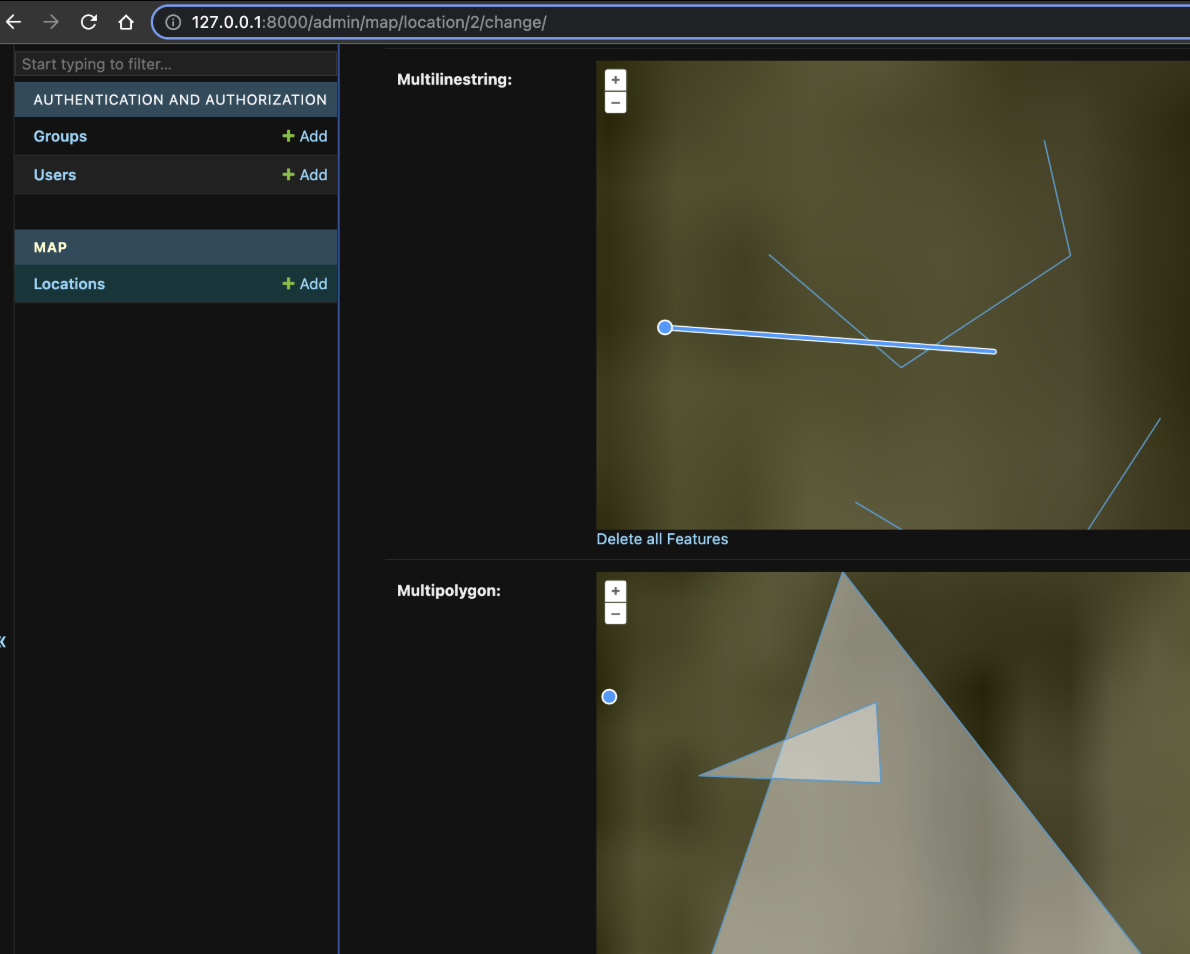
Task: Click Delete all Features under Multilinestring
Action: coord(662,539)
